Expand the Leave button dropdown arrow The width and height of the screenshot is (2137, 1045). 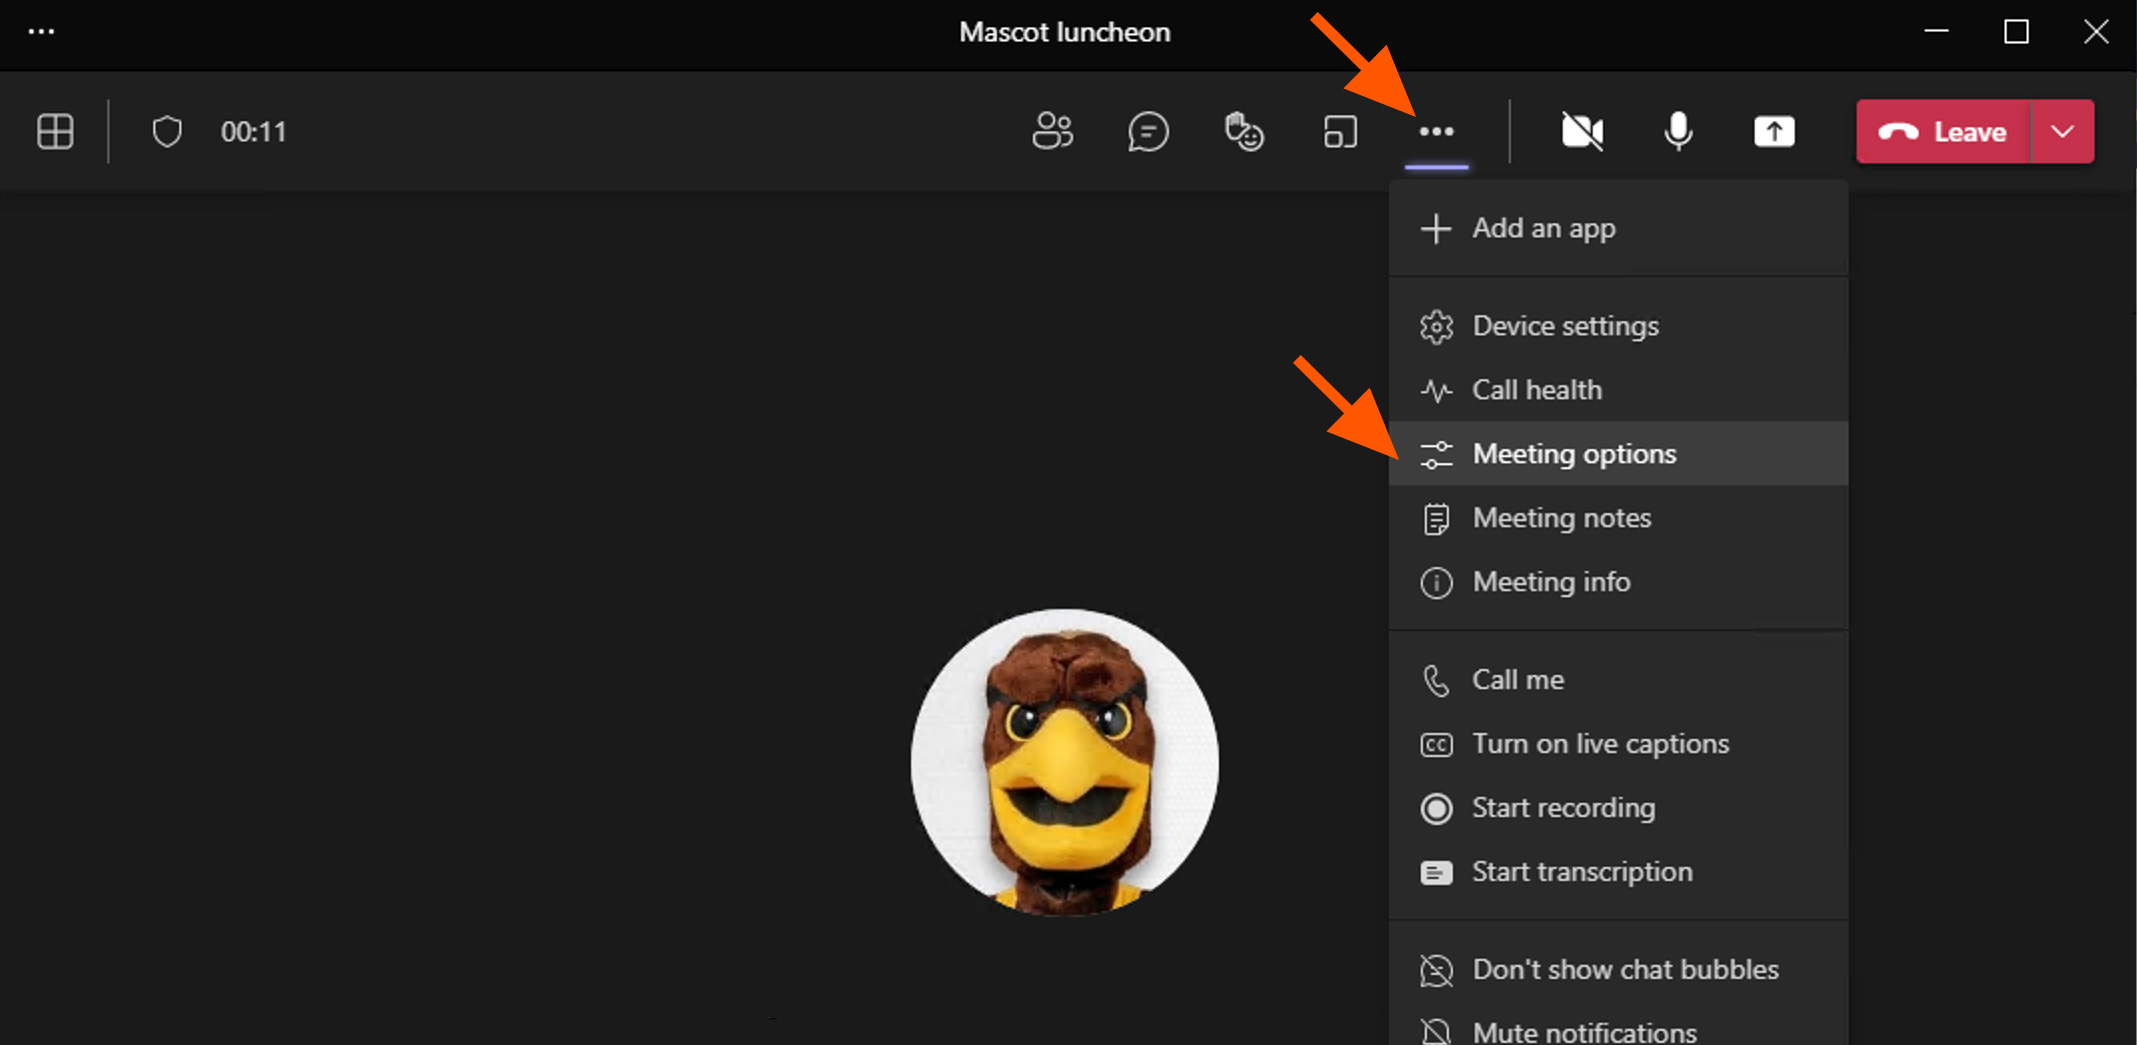tap(2062, 131)
